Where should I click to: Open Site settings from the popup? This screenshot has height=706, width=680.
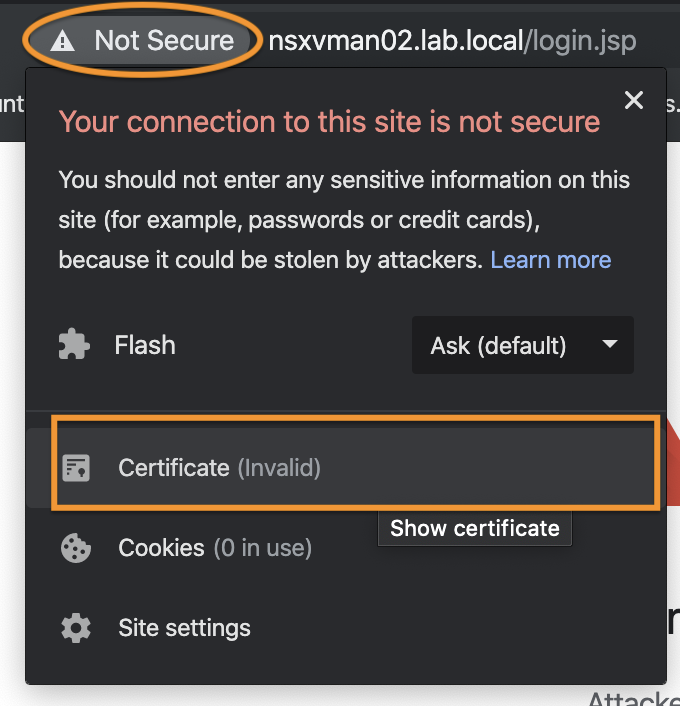(x=345, y=628)
